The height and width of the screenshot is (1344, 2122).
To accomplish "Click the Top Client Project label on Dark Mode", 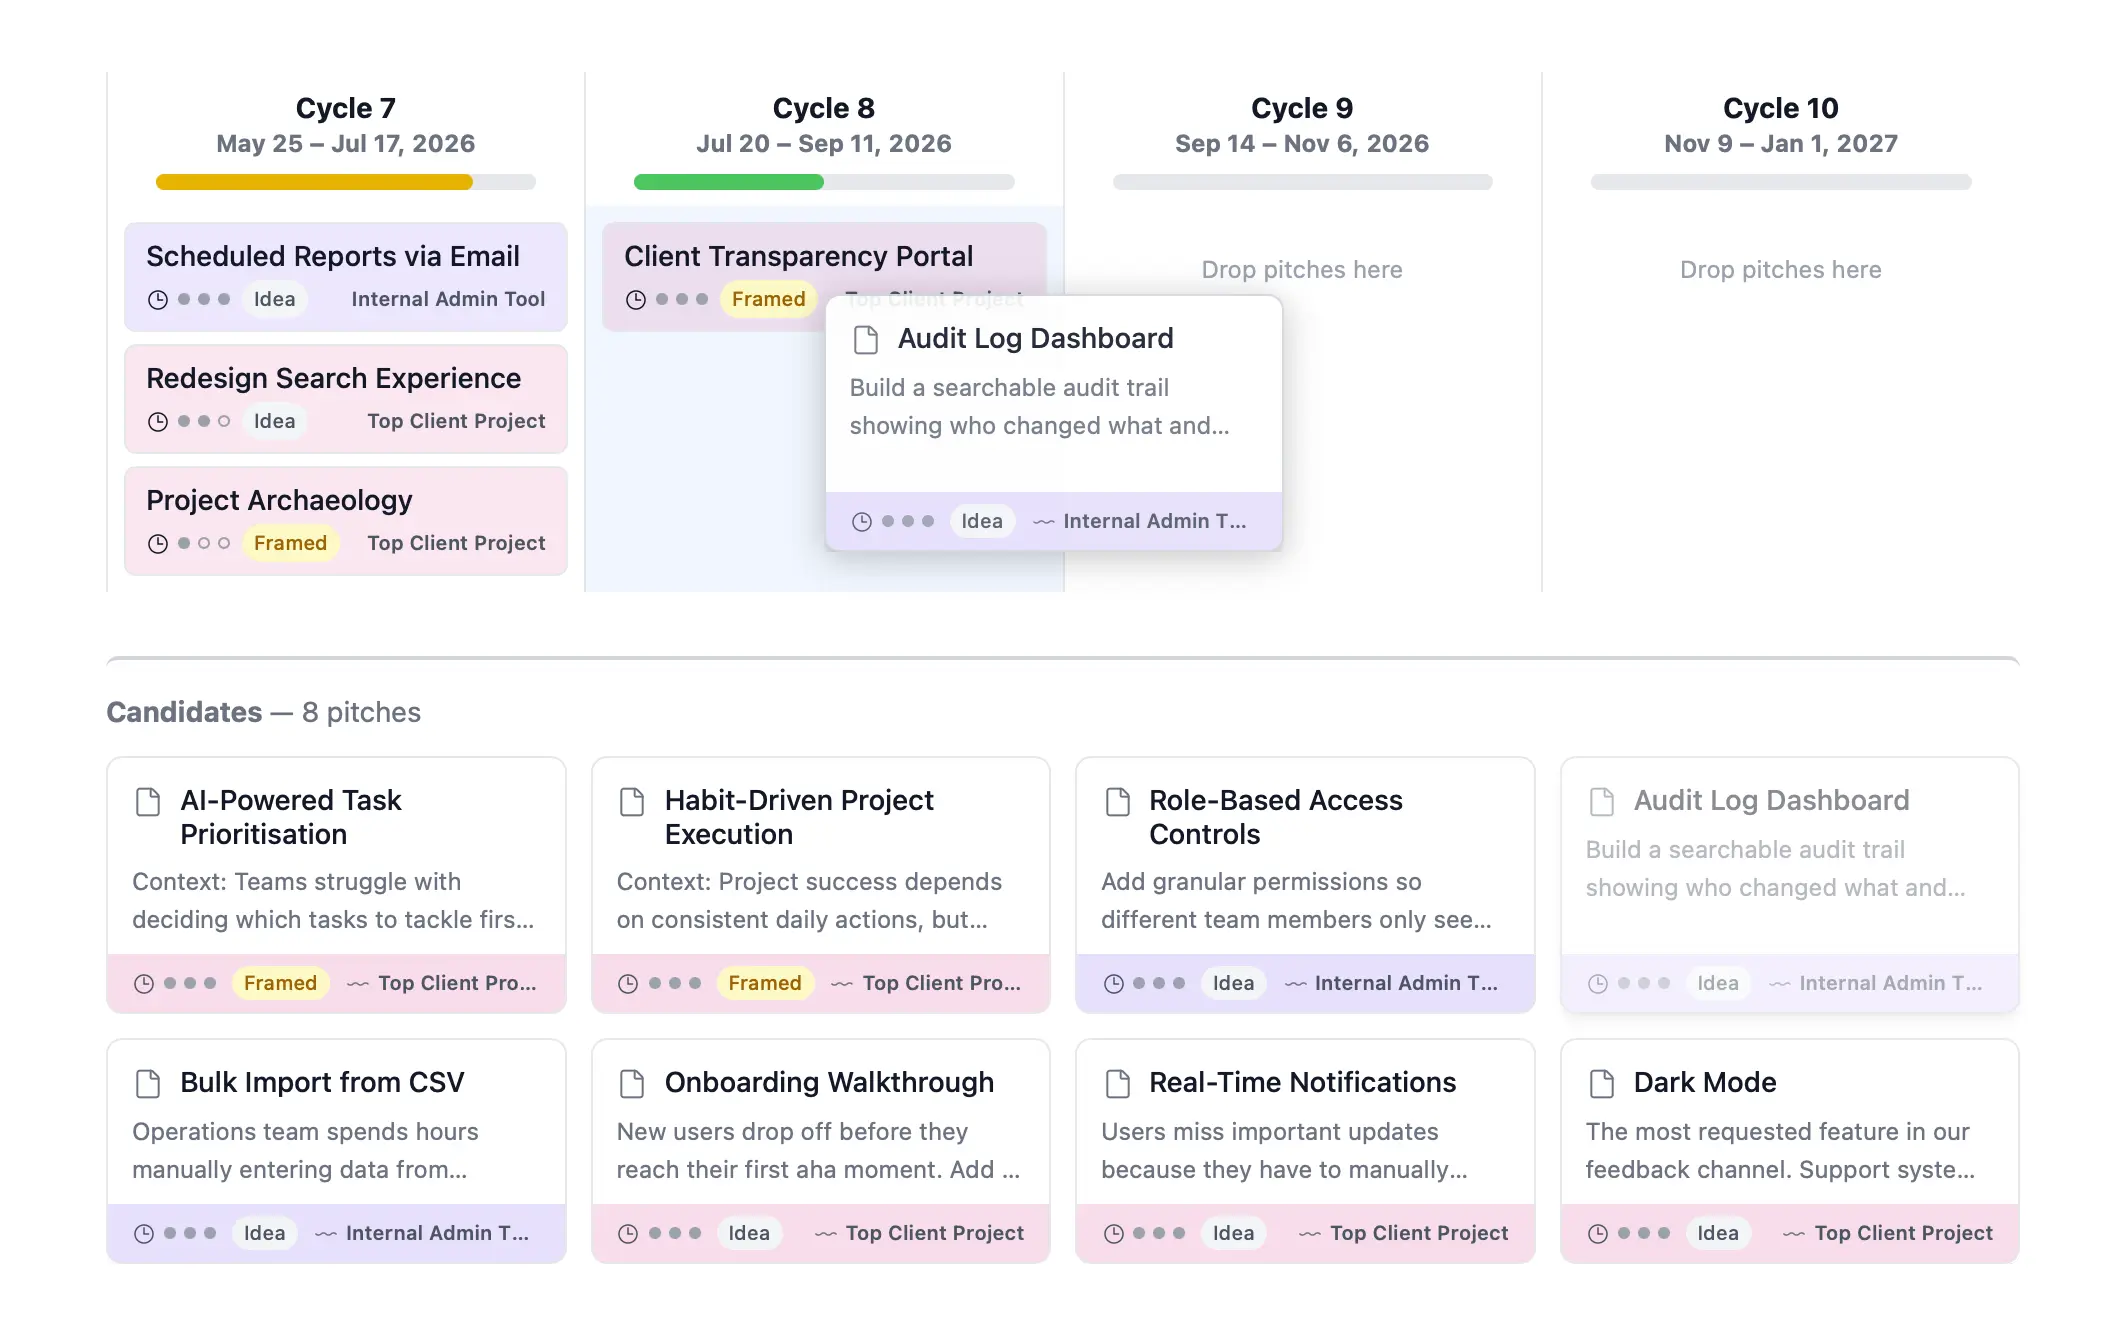I will (1903, 1234).
